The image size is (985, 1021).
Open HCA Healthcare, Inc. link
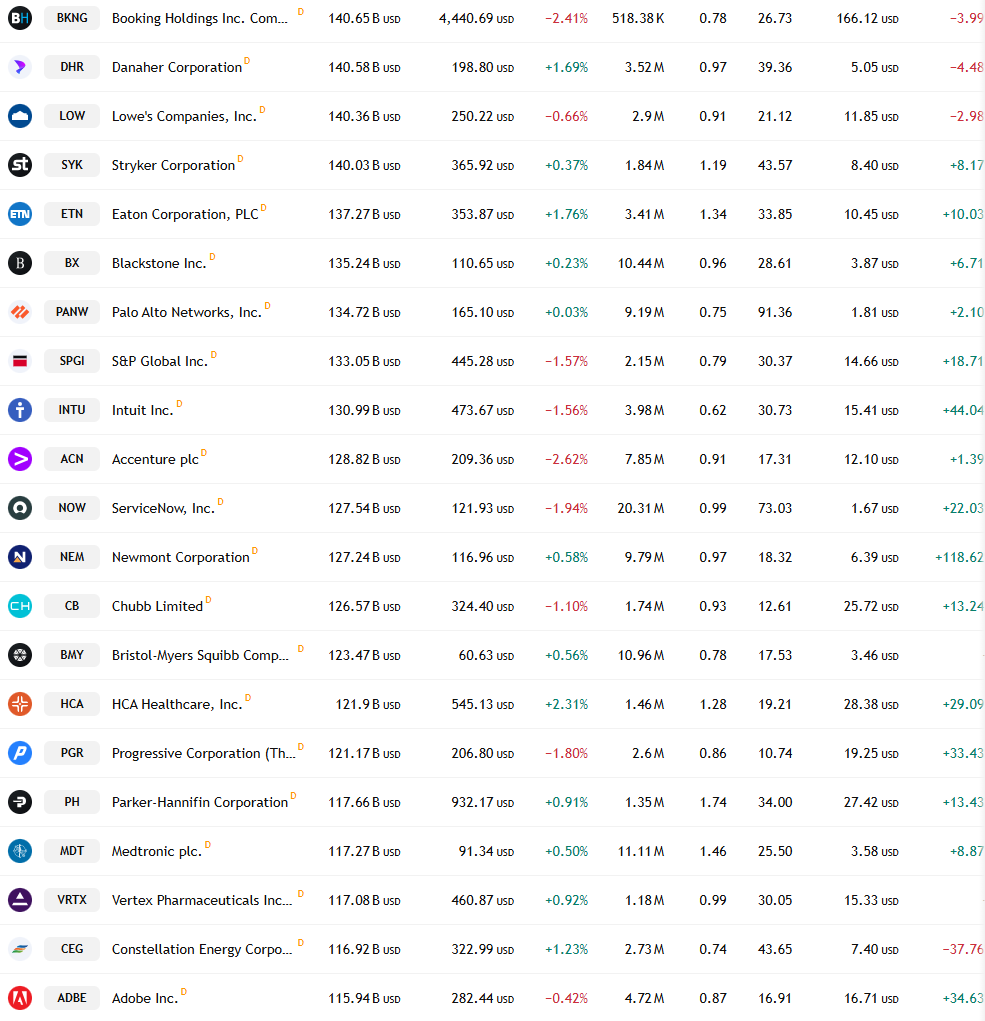pyautogui.click(x=177, y=704)
